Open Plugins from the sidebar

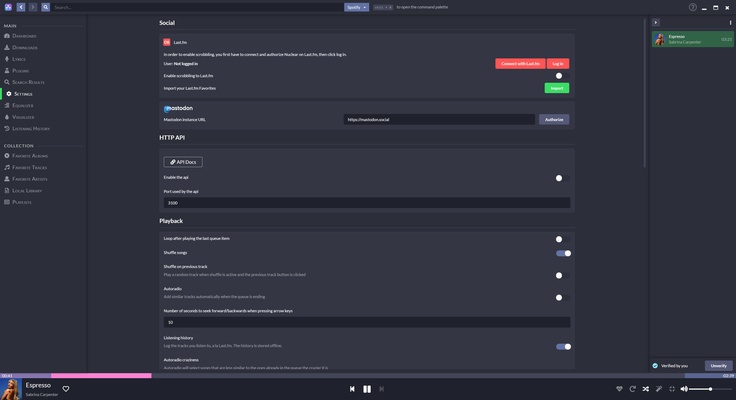17,70
